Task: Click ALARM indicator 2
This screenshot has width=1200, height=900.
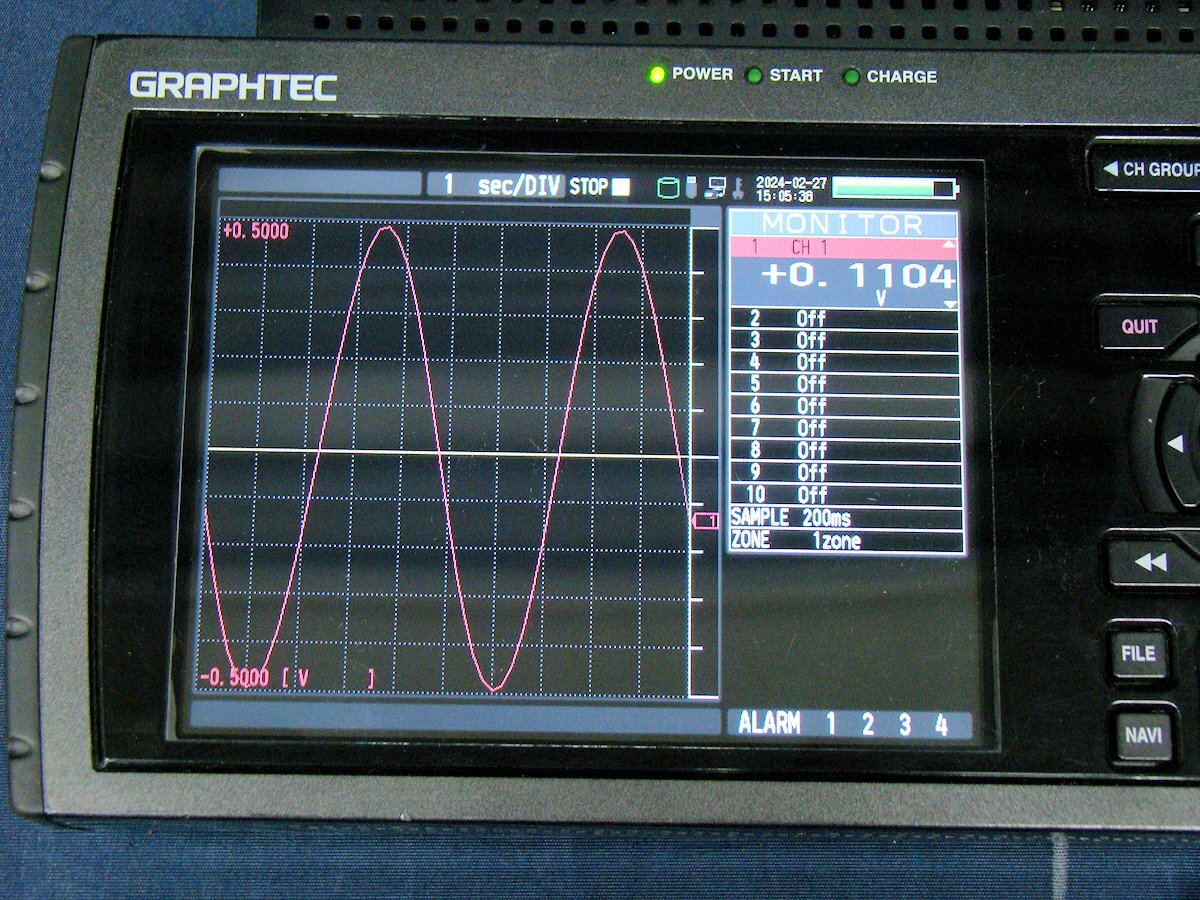Action: click(867, 725)
